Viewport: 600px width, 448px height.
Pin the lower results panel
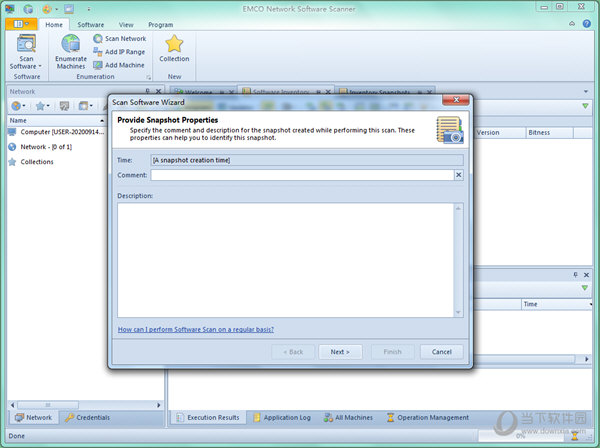pos(576,275)
